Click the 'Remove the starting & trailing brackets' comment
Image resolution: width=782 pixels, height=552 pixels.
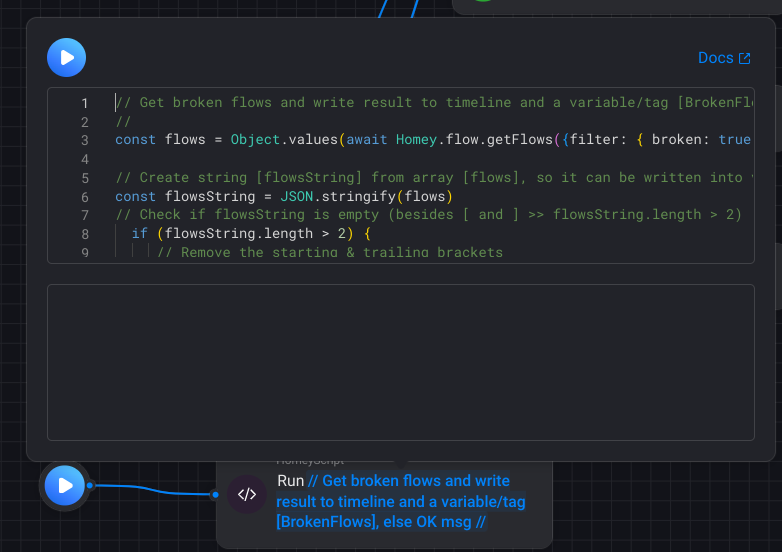click(x=330, y=252)
